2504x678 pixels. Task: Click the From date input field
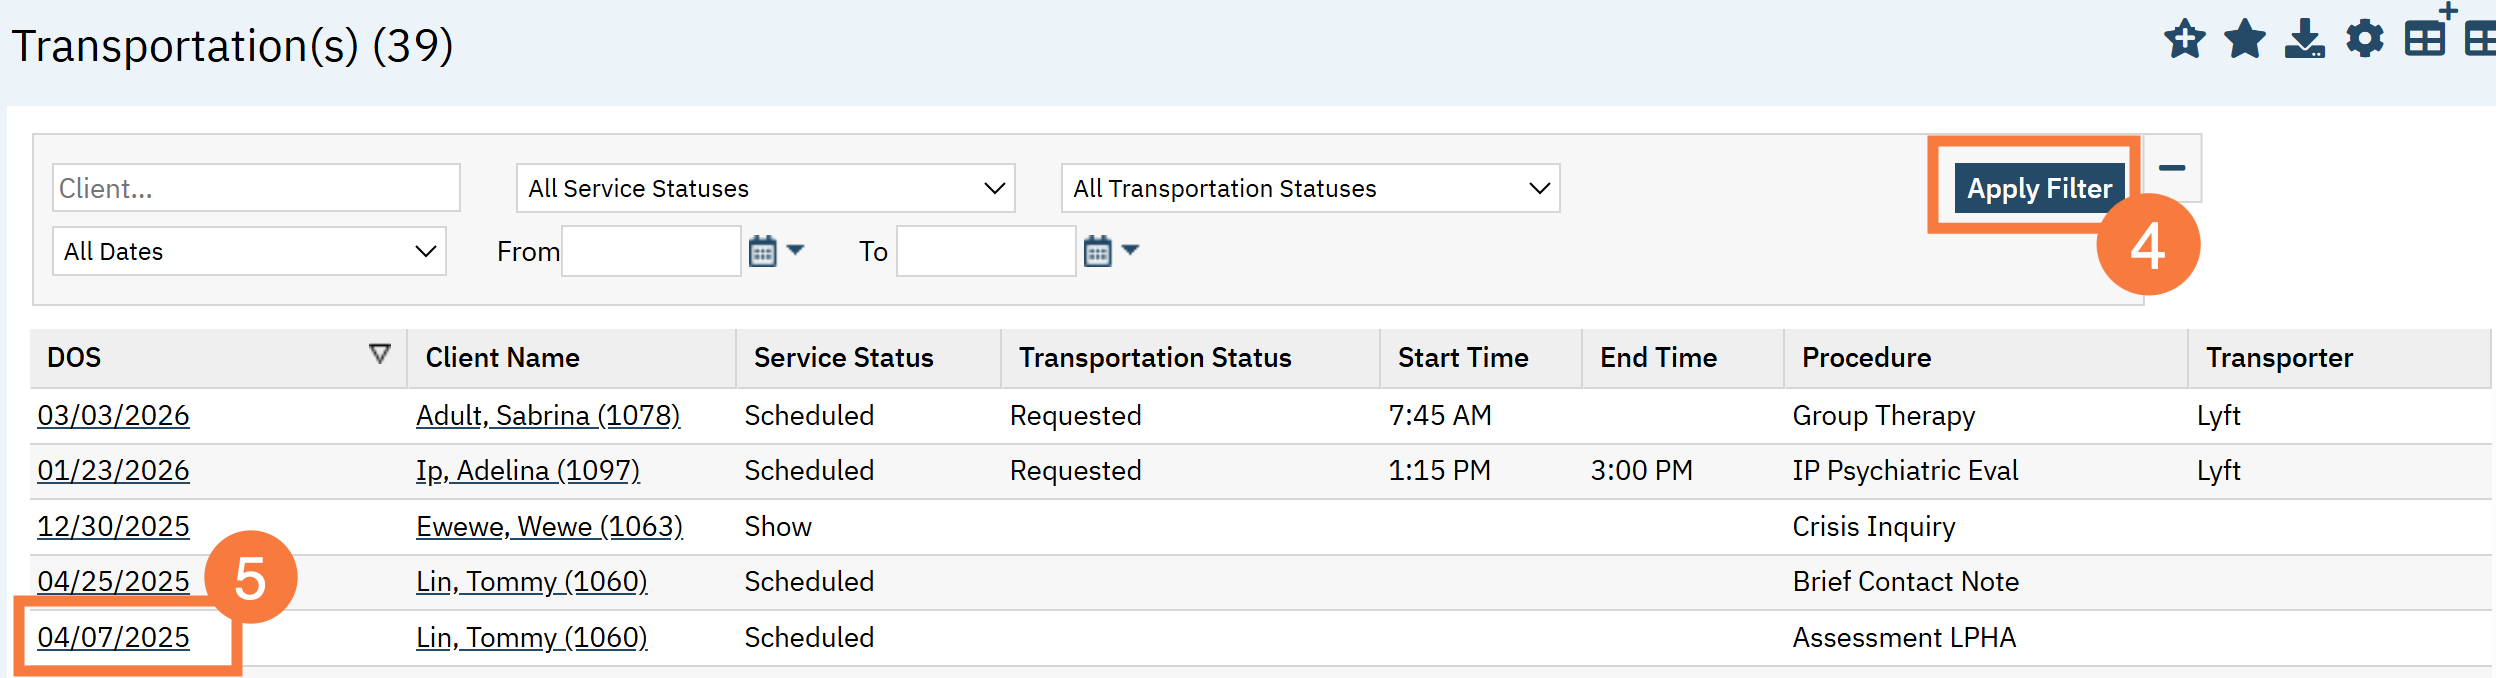[651, 251]
